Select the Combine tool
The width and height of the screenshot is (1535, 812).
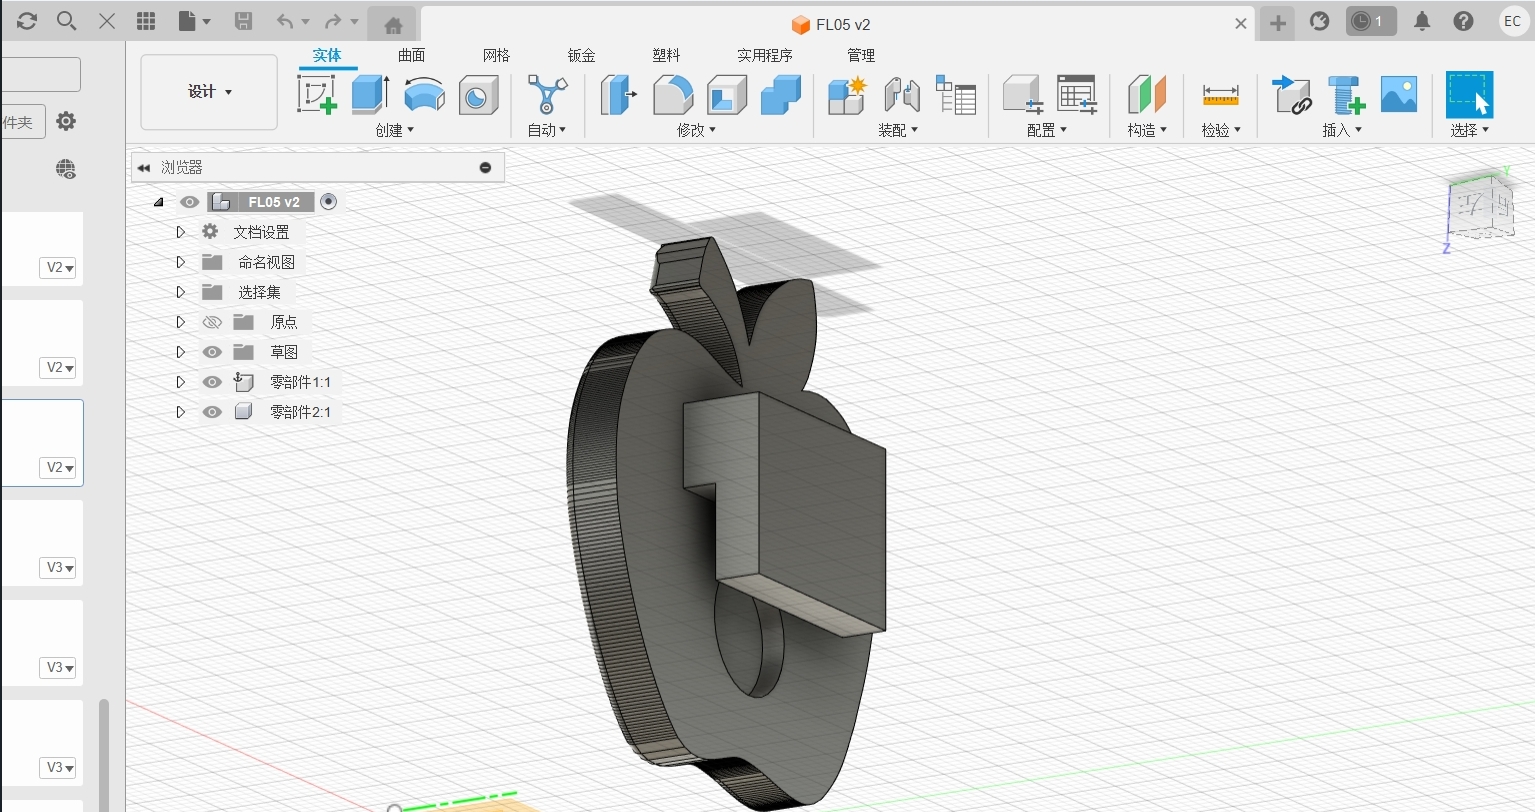(x=781, y=96)
